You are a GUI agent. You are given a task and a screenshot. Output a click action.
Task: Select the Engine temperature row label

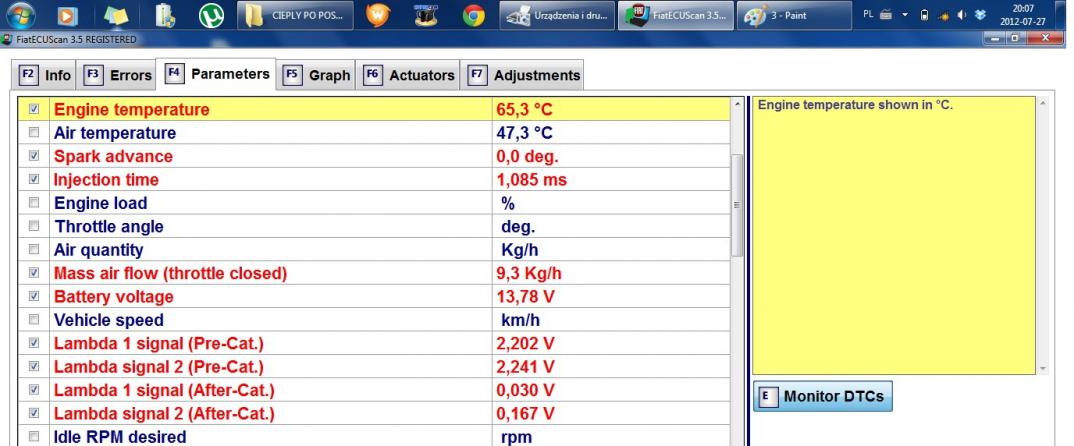(x=132, y=110)
